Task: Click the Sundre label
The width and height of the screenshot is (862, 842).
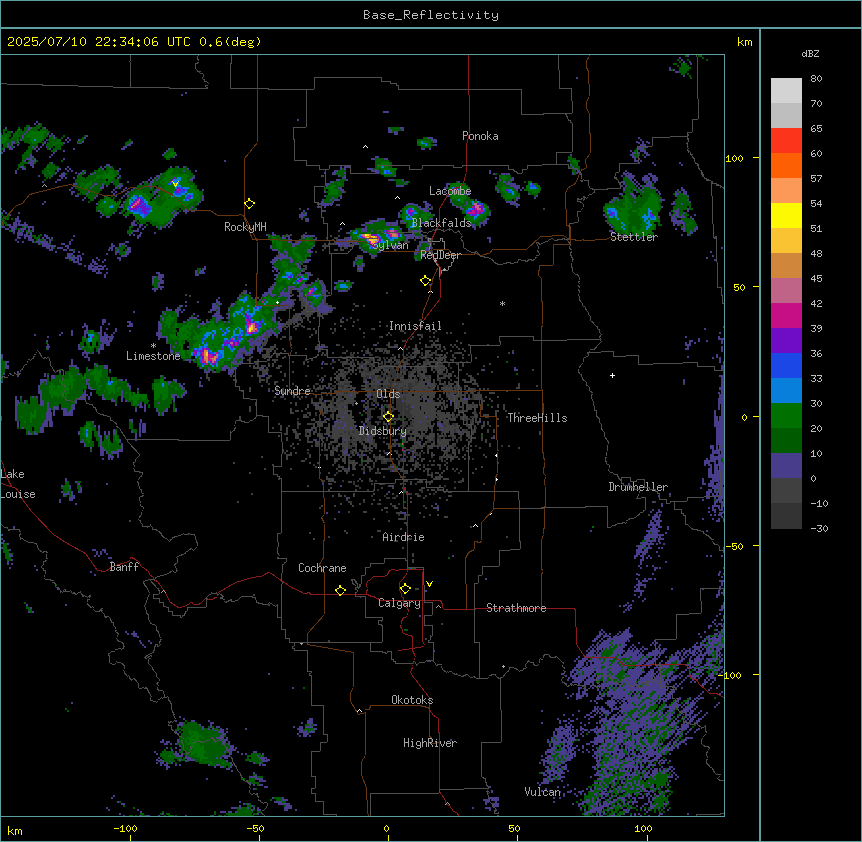Action: point(292,391)
